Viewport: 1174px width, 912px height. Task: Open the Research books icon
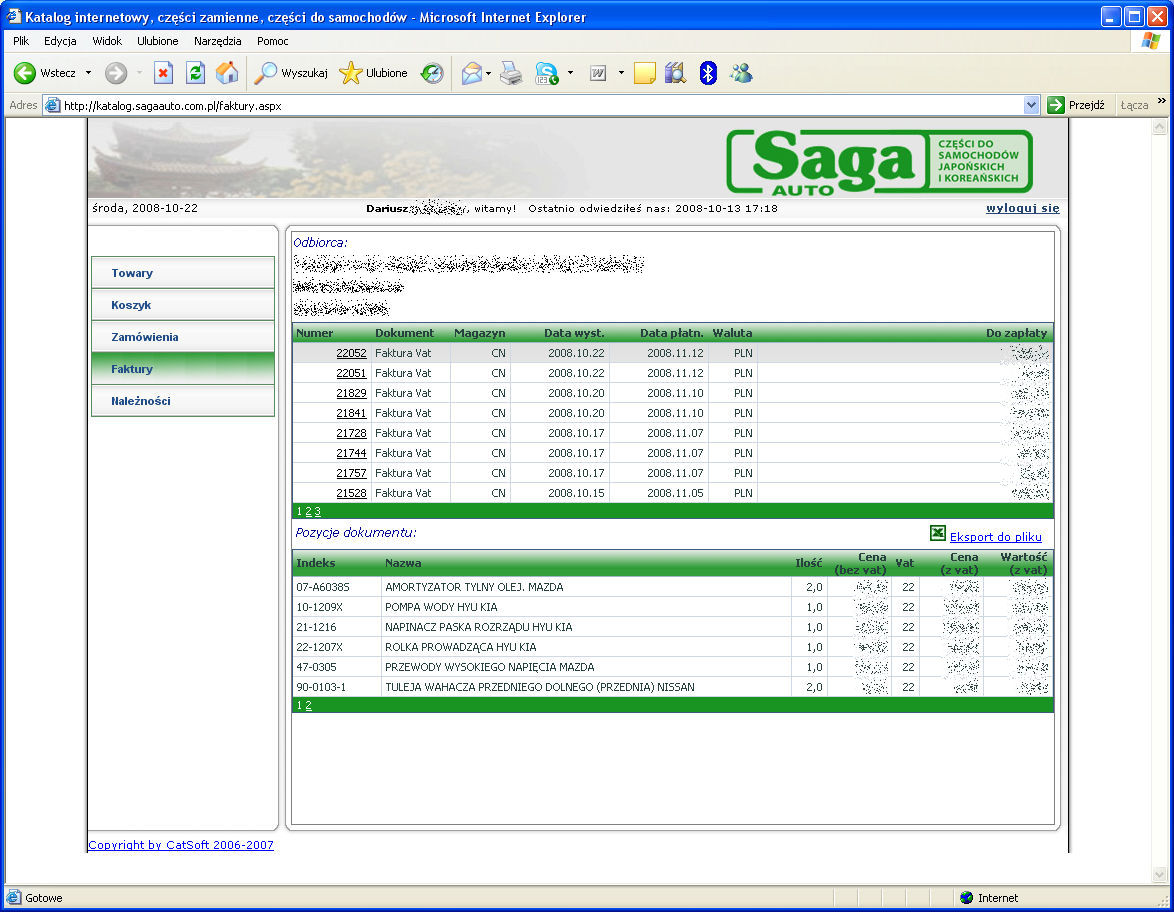click(x=675, y=73)
